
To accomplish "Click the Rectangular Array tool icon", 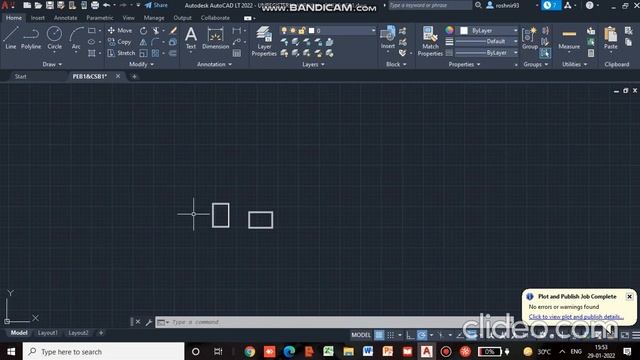I will (156, 53).
